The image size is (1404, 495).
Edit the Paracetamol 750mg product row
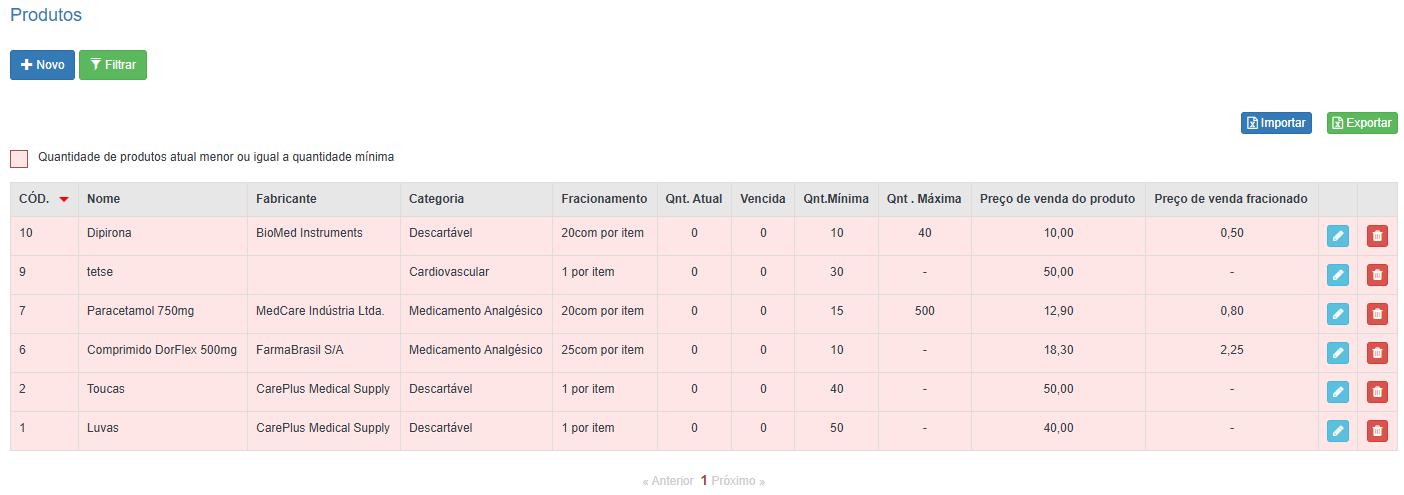tap(1337, 314)
